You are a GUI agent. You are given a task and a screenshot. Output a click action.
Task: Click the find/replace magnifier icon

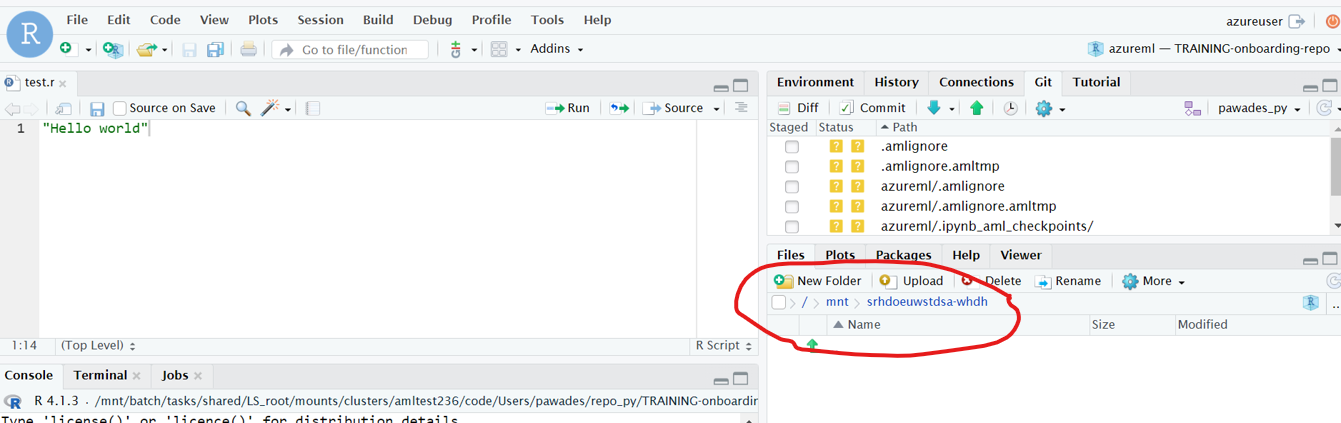pos(243,108)
